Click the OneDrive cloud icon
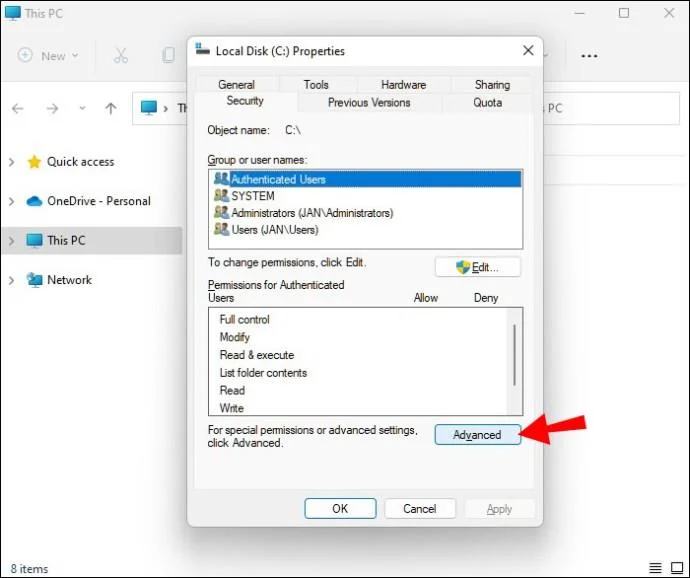690x578 pixels. 34,201
